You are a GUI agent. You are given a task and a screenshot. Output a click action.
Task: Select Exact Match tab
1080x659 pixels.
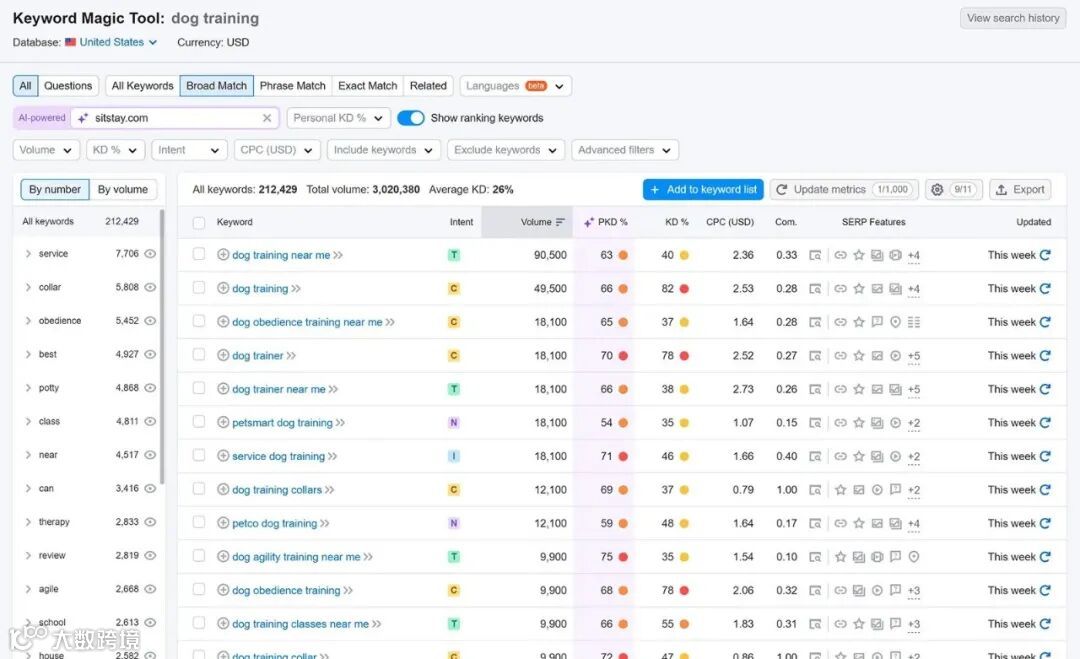[368, 85]
